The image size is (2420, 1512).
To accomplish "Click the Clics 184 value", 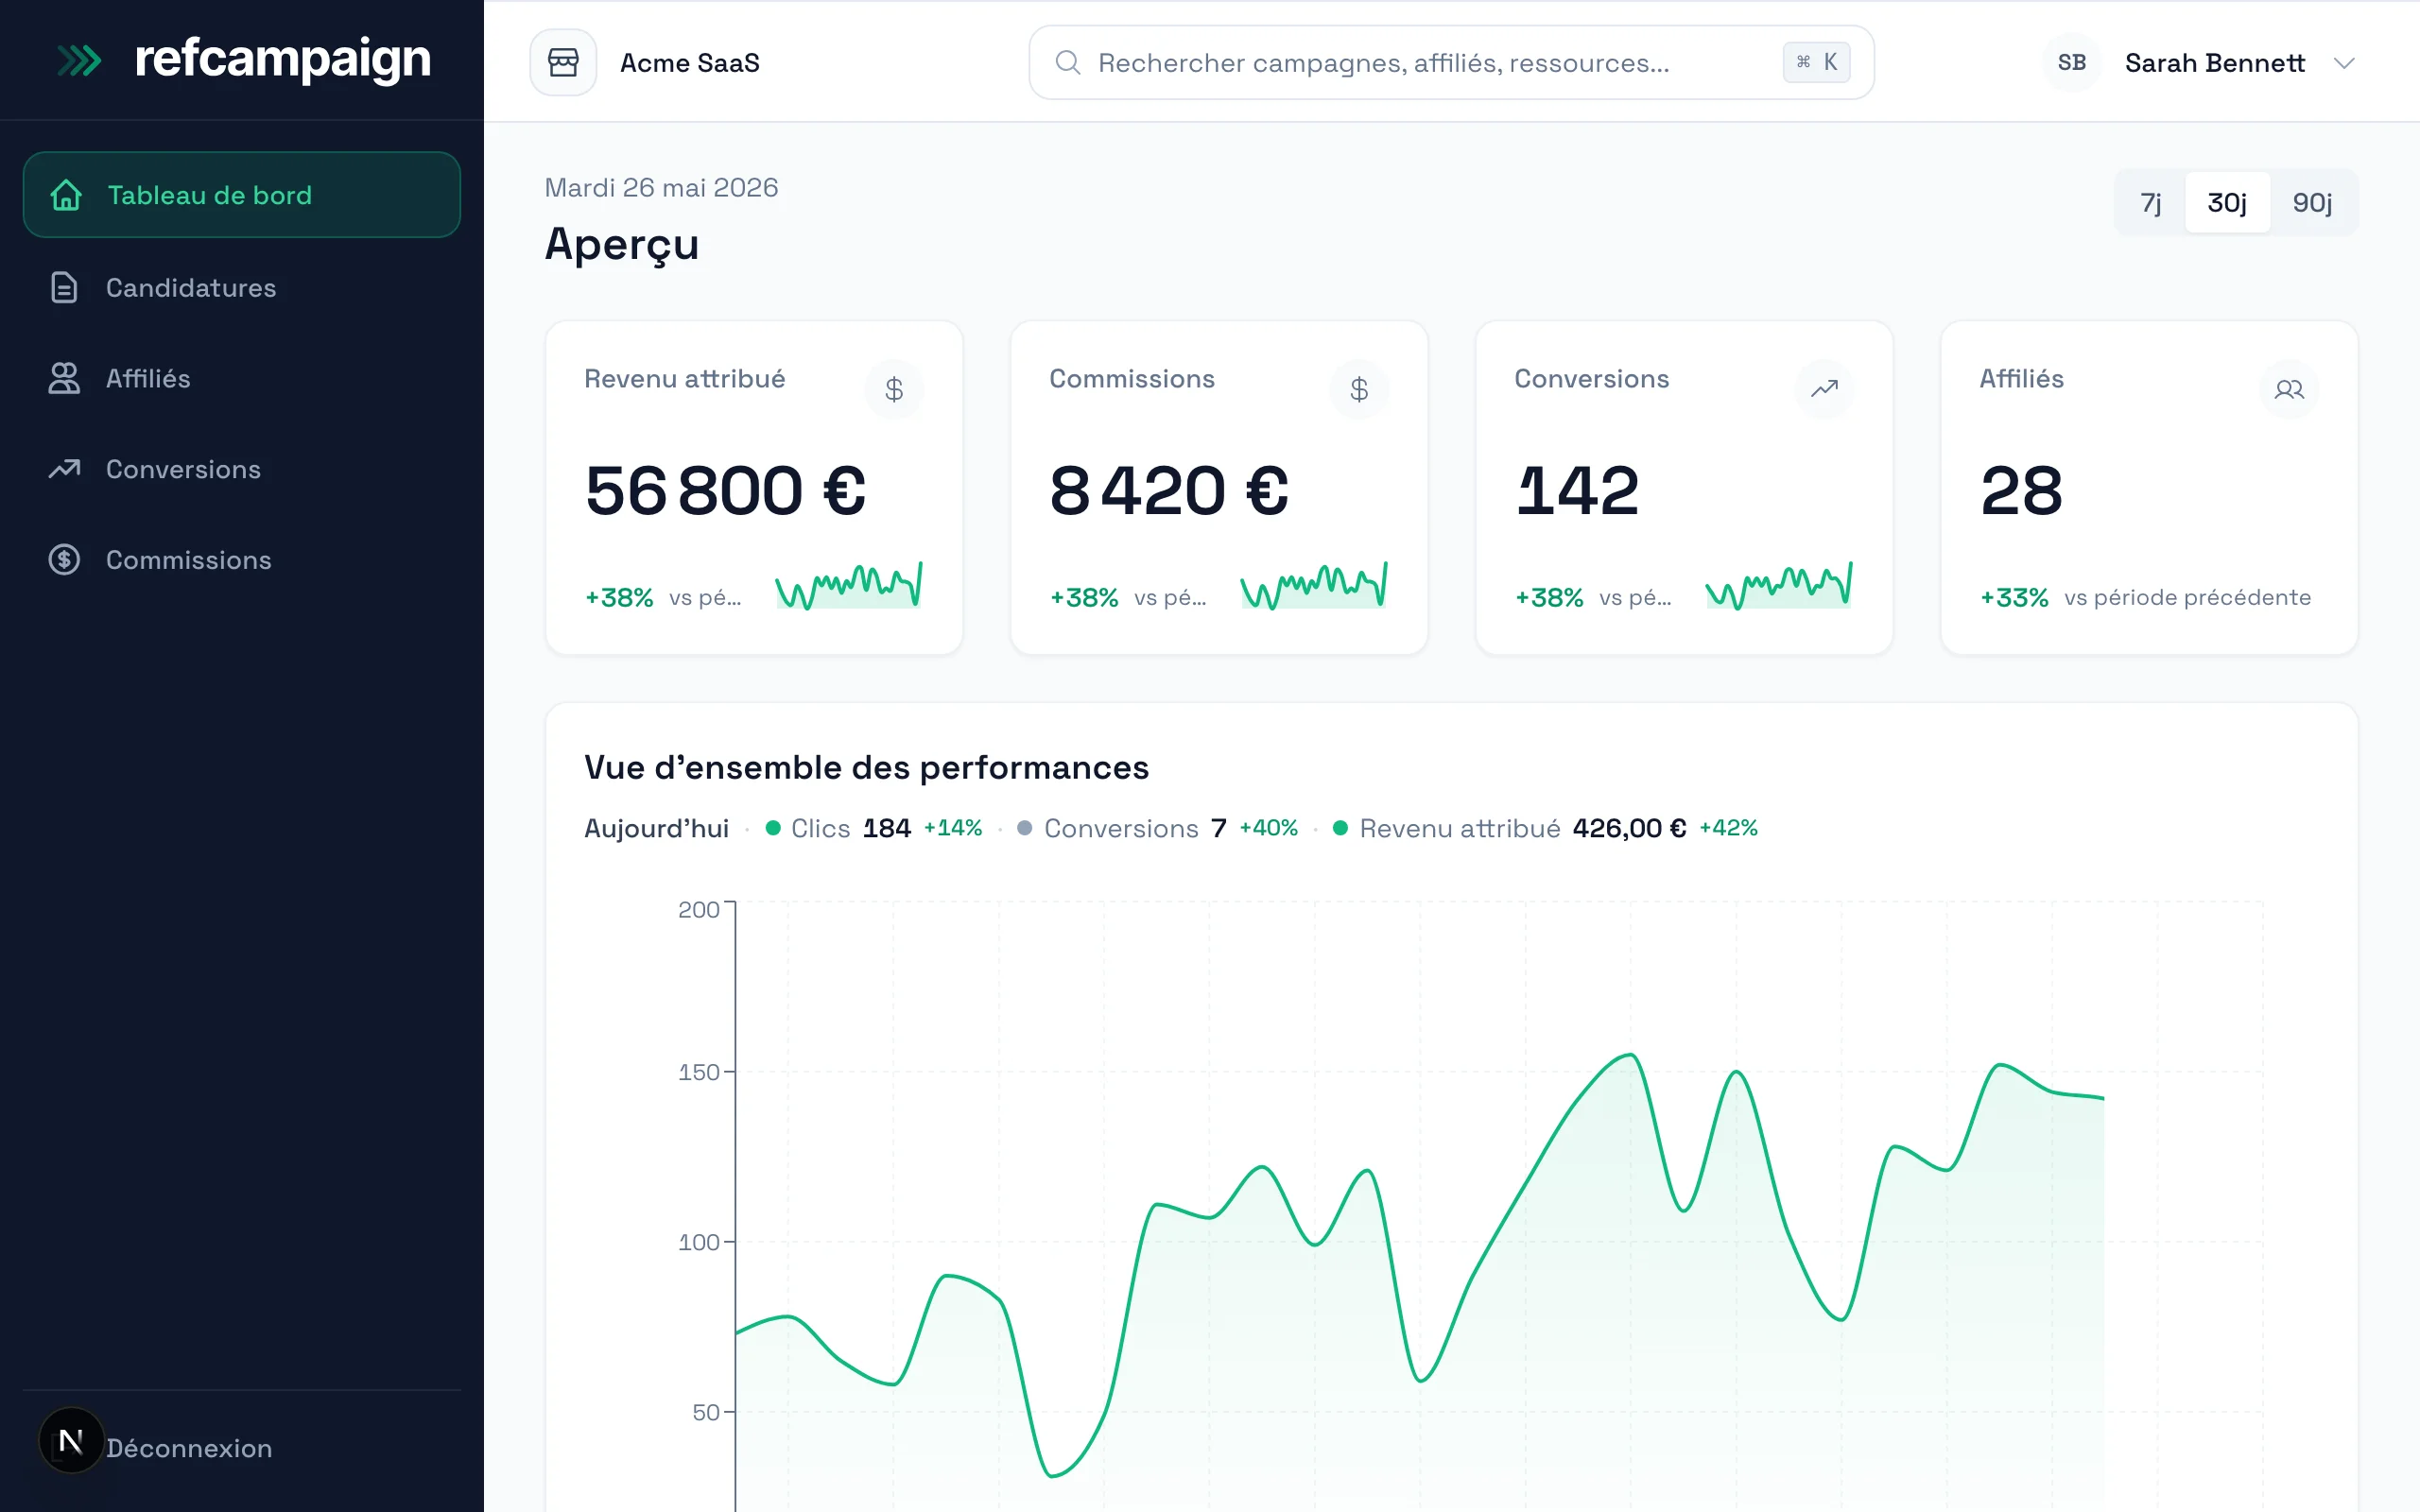I will [887, 828].
